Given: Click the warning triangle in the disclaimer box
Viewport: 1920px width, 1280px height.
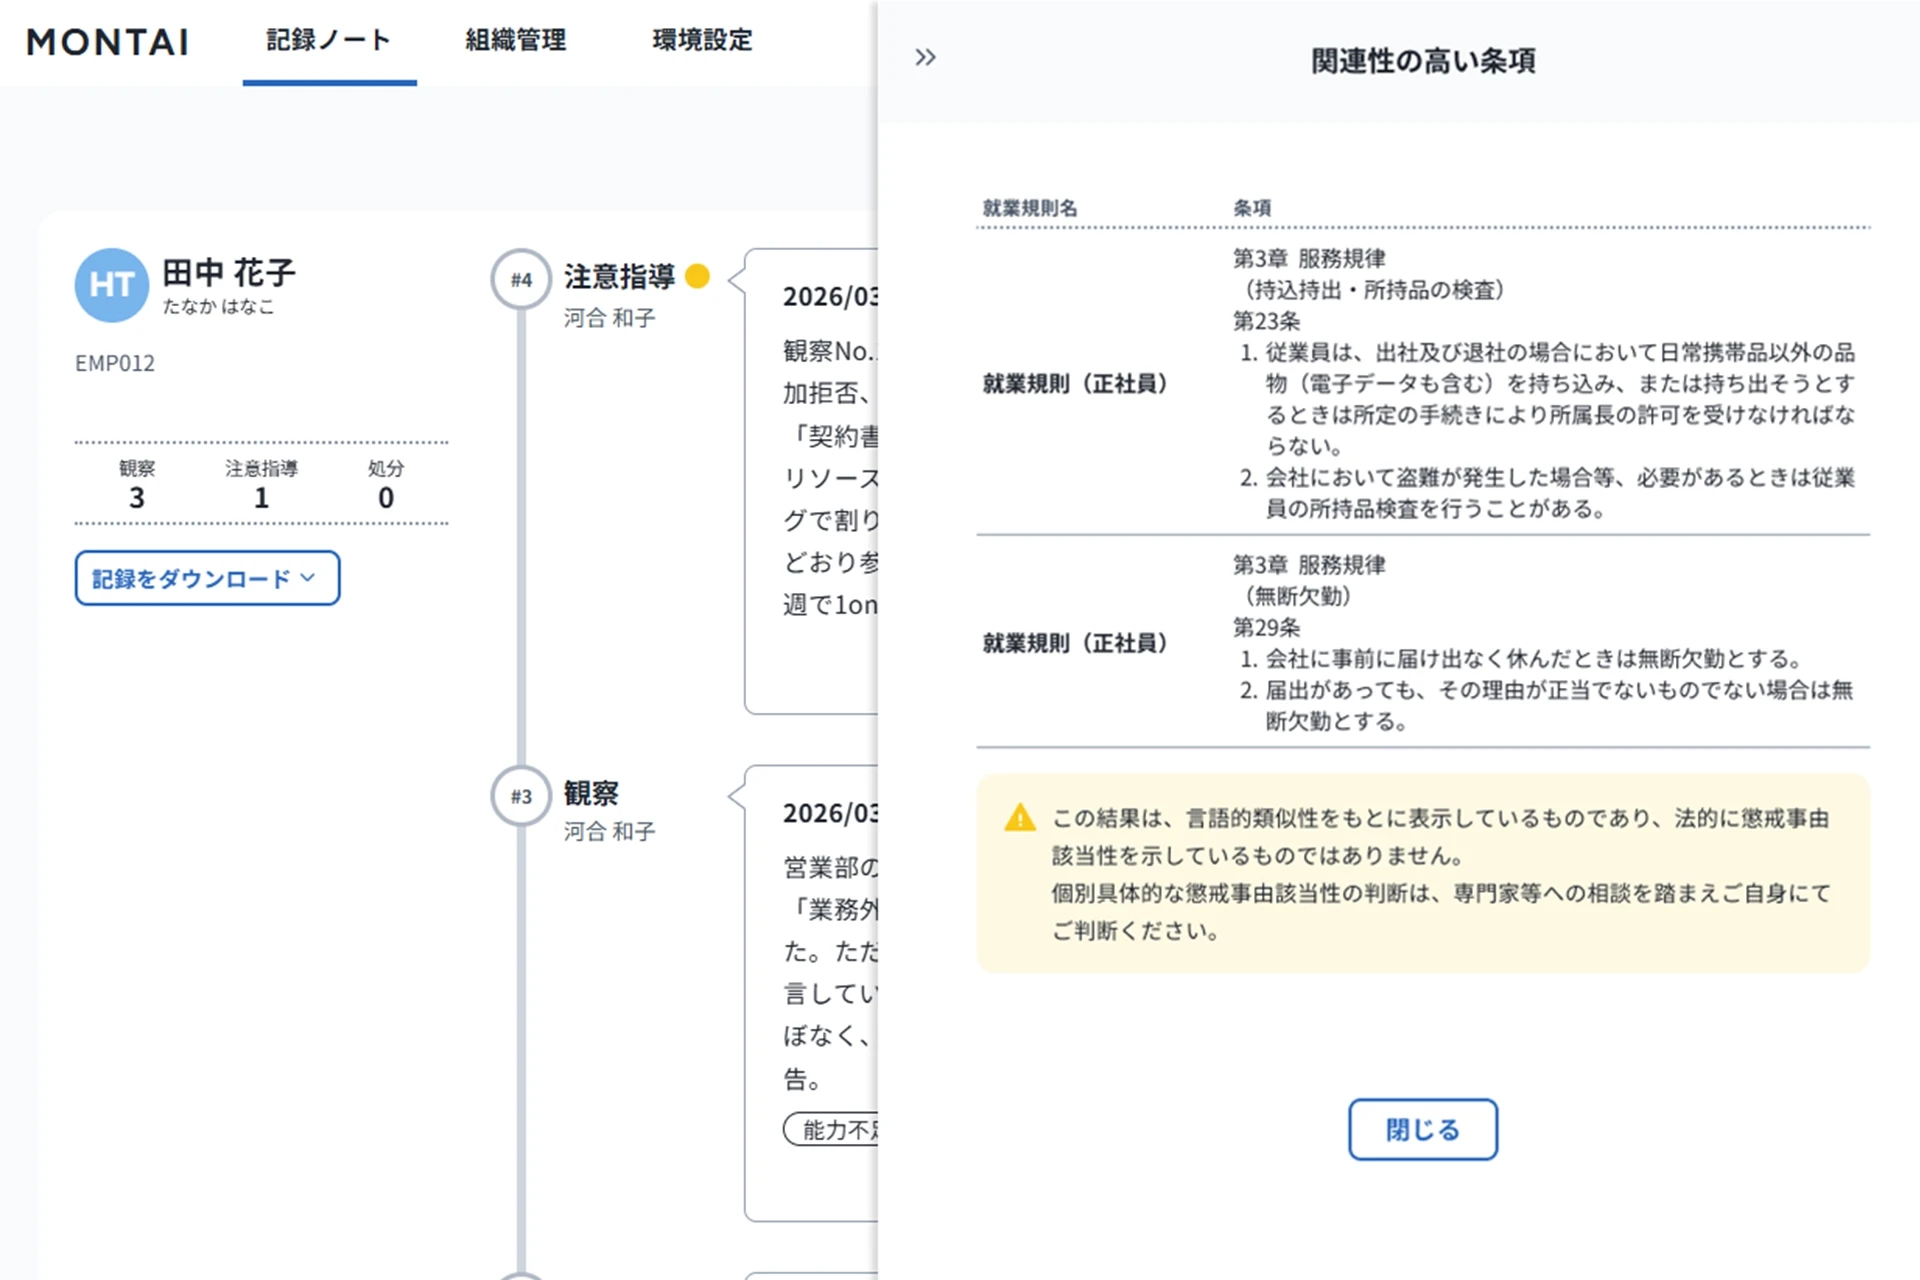Looking at the screenshot, I should click(x=1019, y=818).
